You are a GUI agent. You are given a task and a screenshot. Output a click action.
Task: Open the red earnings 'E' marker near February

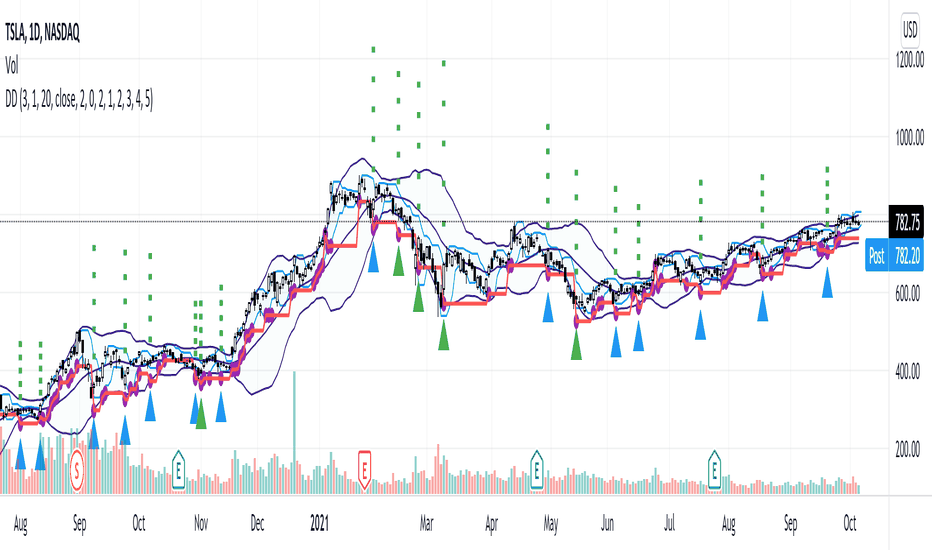[364, 470]
